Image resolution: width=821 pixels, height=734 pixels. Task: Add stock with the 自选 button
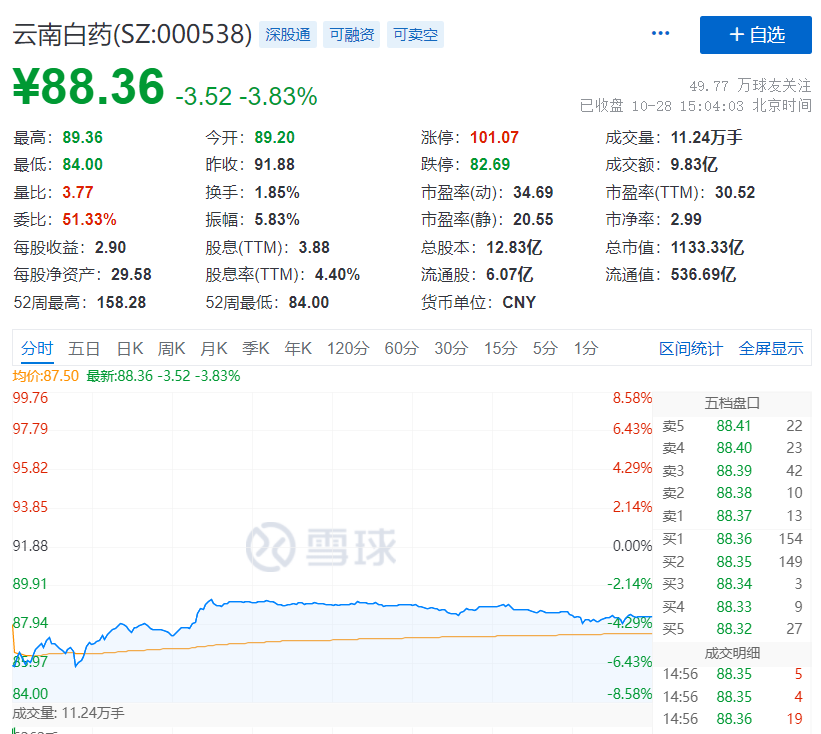[755, 35]
